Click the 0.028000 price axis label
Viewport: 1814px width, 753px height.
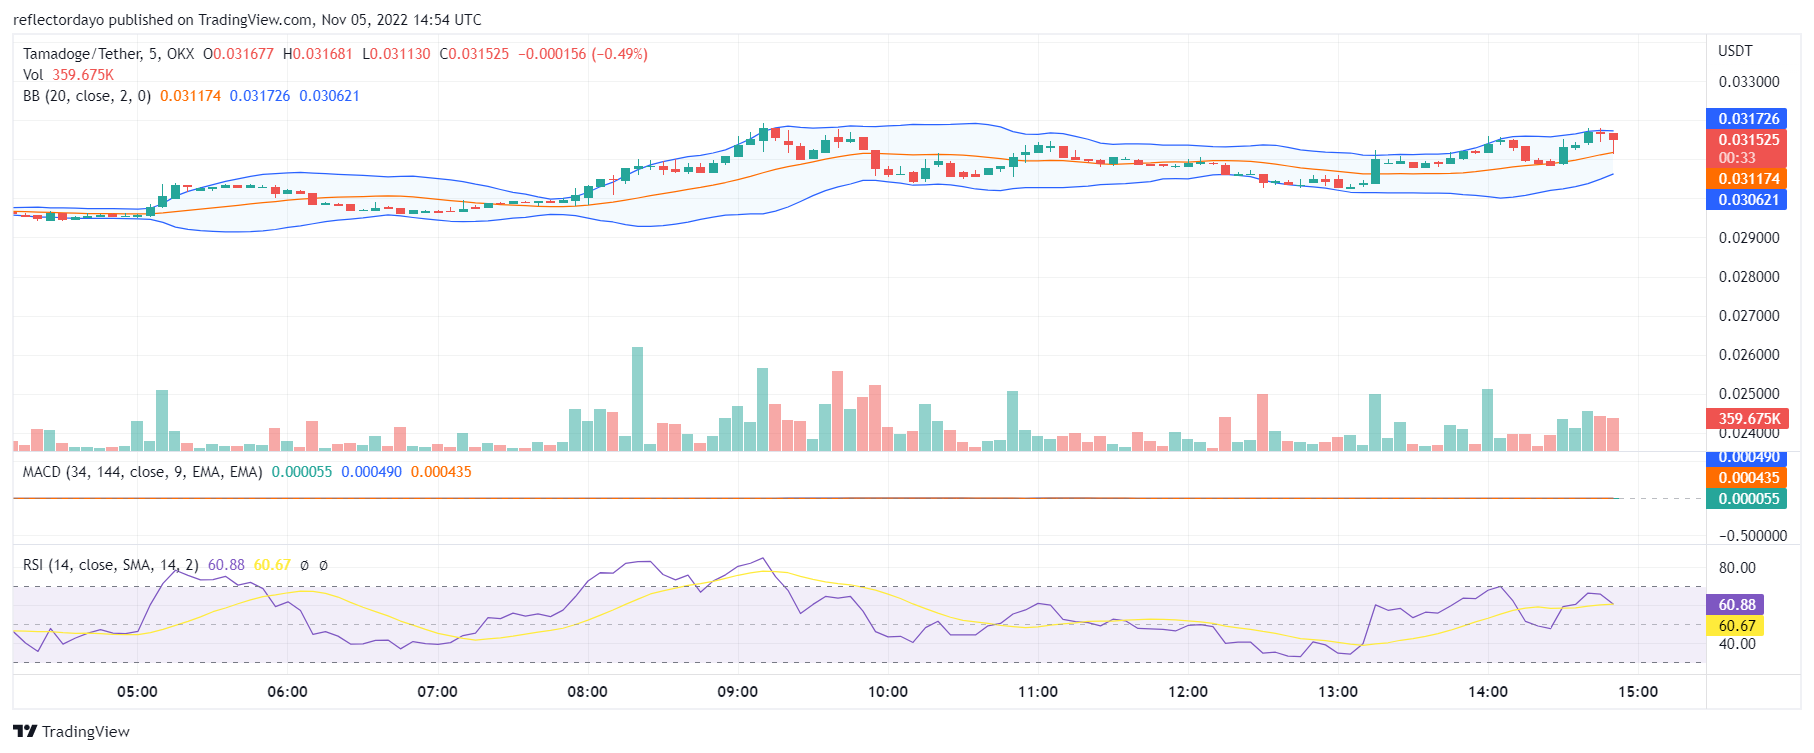[1749, 277]
